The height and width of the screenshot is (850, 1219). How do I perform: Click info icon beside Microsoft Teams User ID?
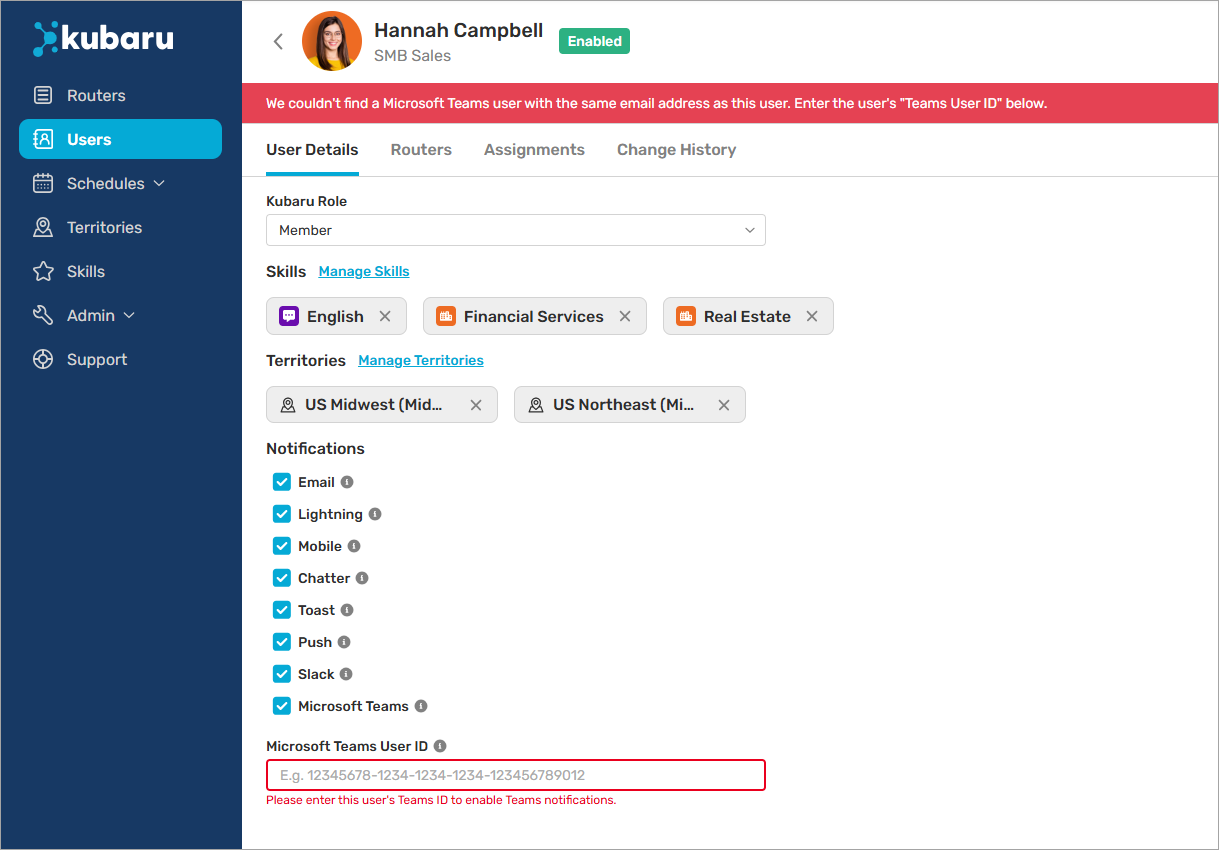(440, 746)
